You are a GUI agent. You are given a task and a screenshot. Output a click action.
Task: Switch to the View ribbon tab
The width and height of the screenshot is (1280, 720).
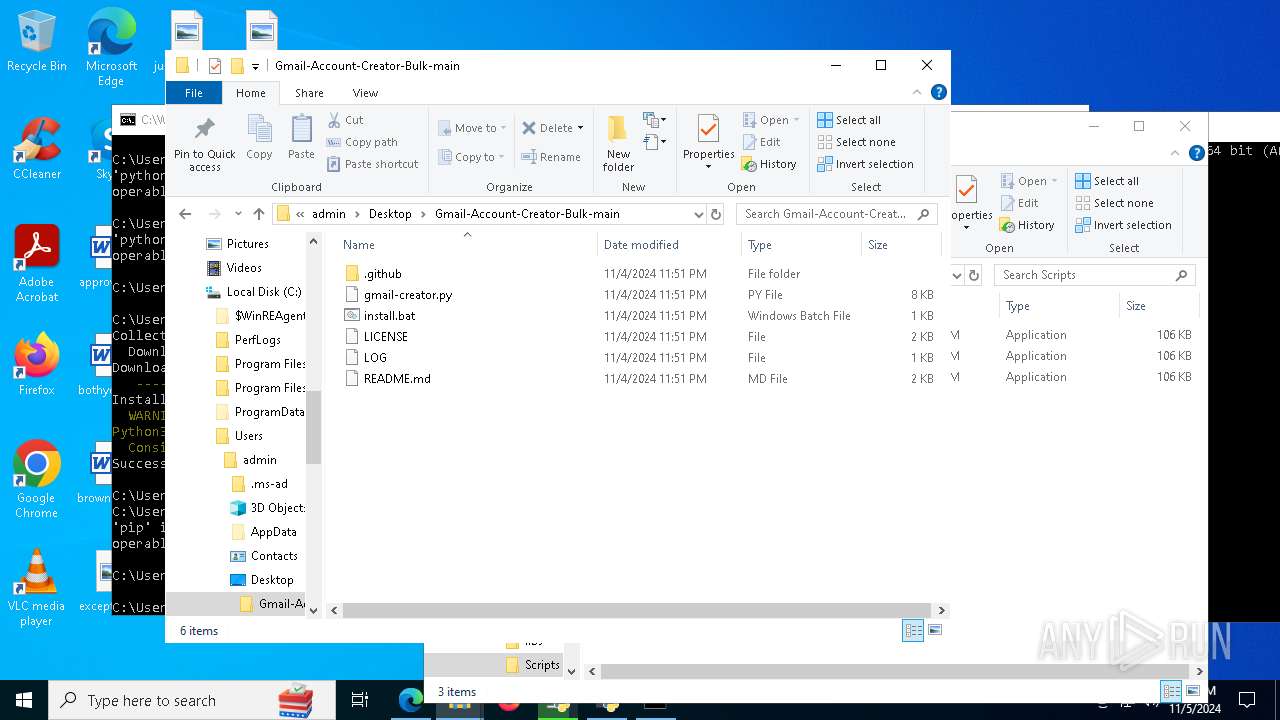[x=365, y=93]
